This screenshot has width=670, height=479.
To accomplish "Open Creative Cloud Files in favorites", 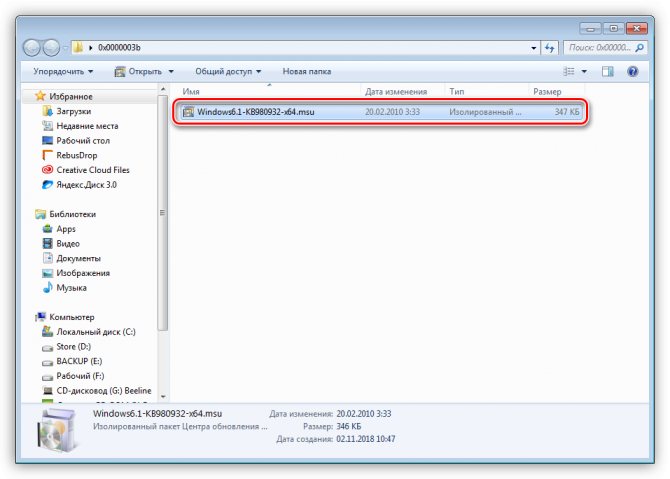I will pos(93,170).
